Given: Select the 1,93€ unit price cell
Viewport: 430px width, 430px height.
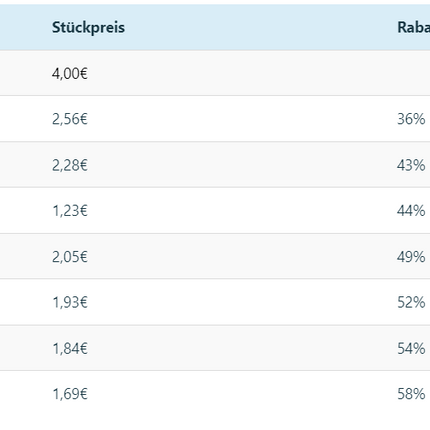Looking at the screenshot, I should [70, 302].
